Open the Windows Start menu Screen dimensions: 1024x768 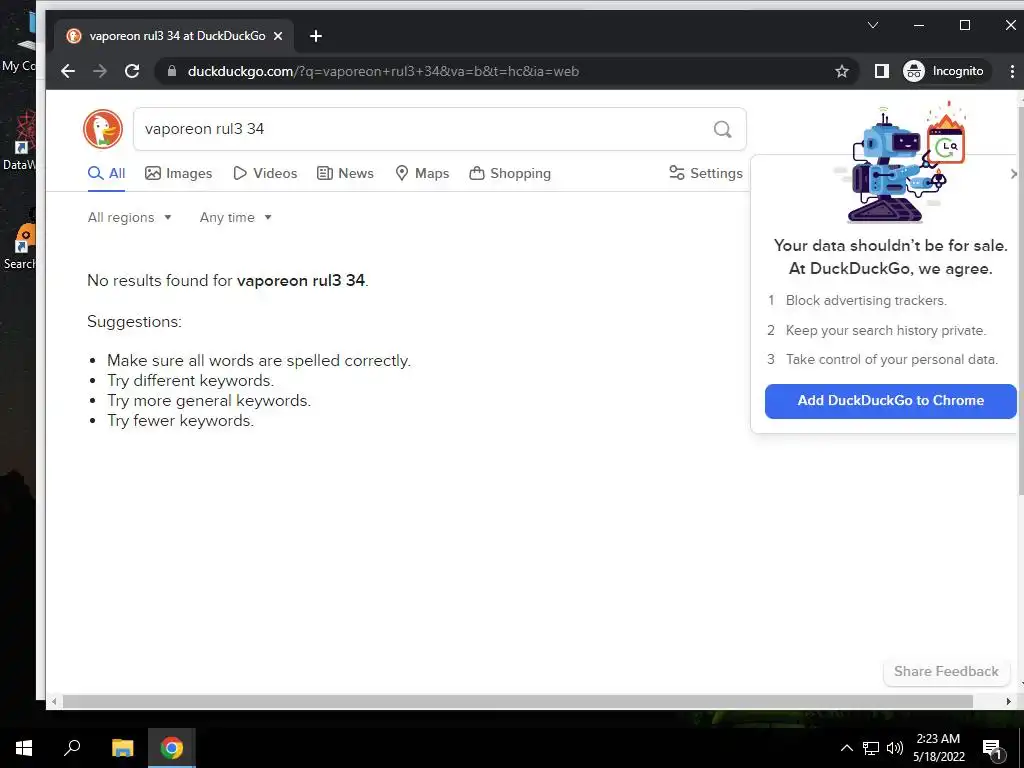(24, 748)
